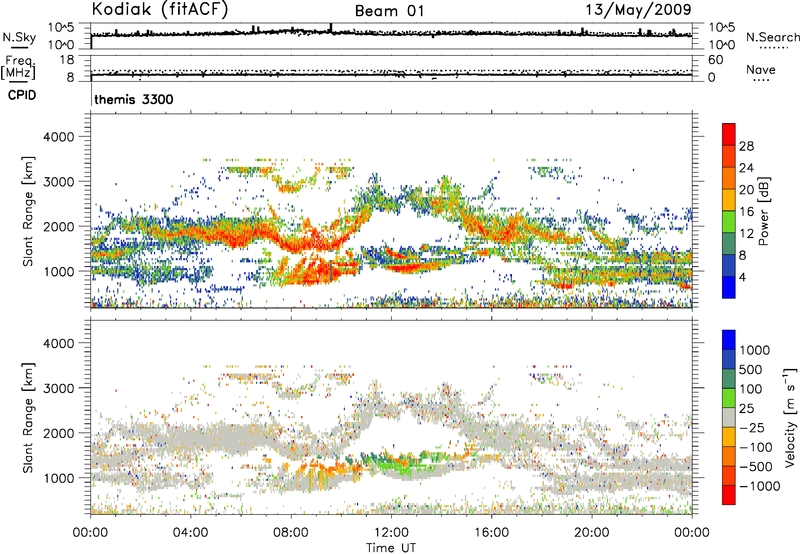Screen dimensions: 800x554
Task: Select the 'themis 3300' CPID text
Action: click(x=134, y=99)
